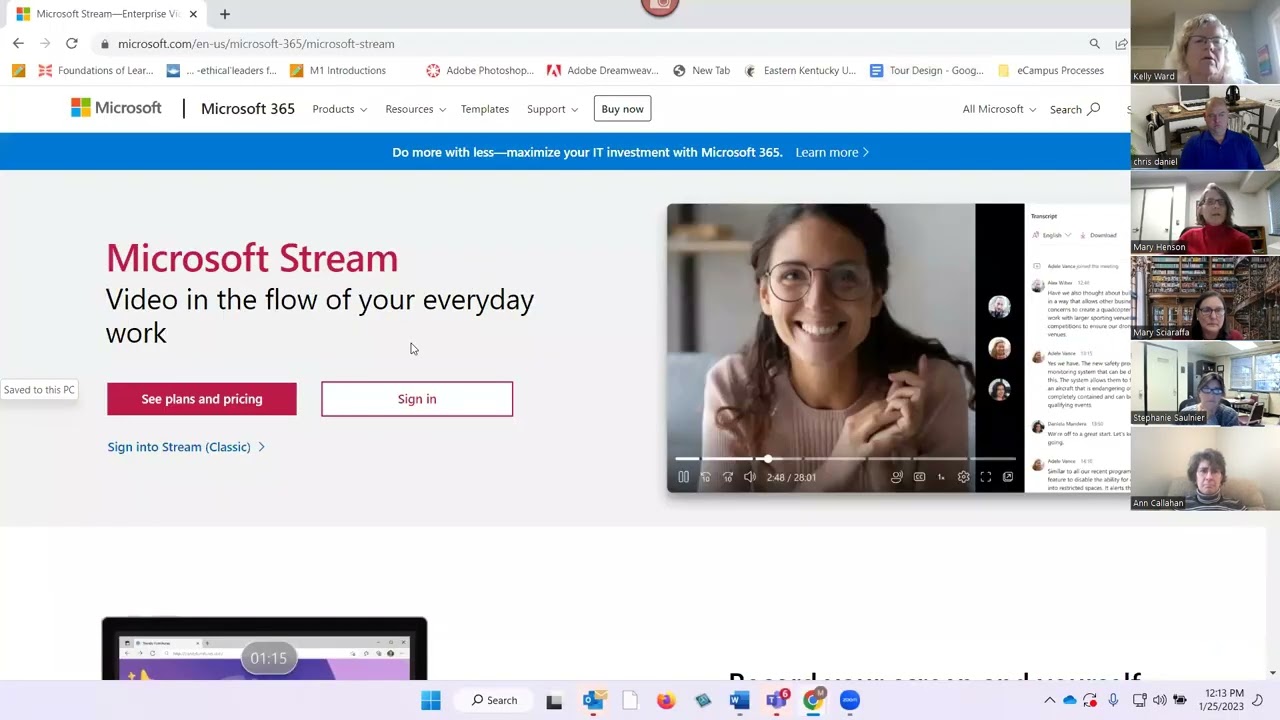1280x720 pixels.
Task: Expand the Products dropdown menu
Action: pos(339,109)
